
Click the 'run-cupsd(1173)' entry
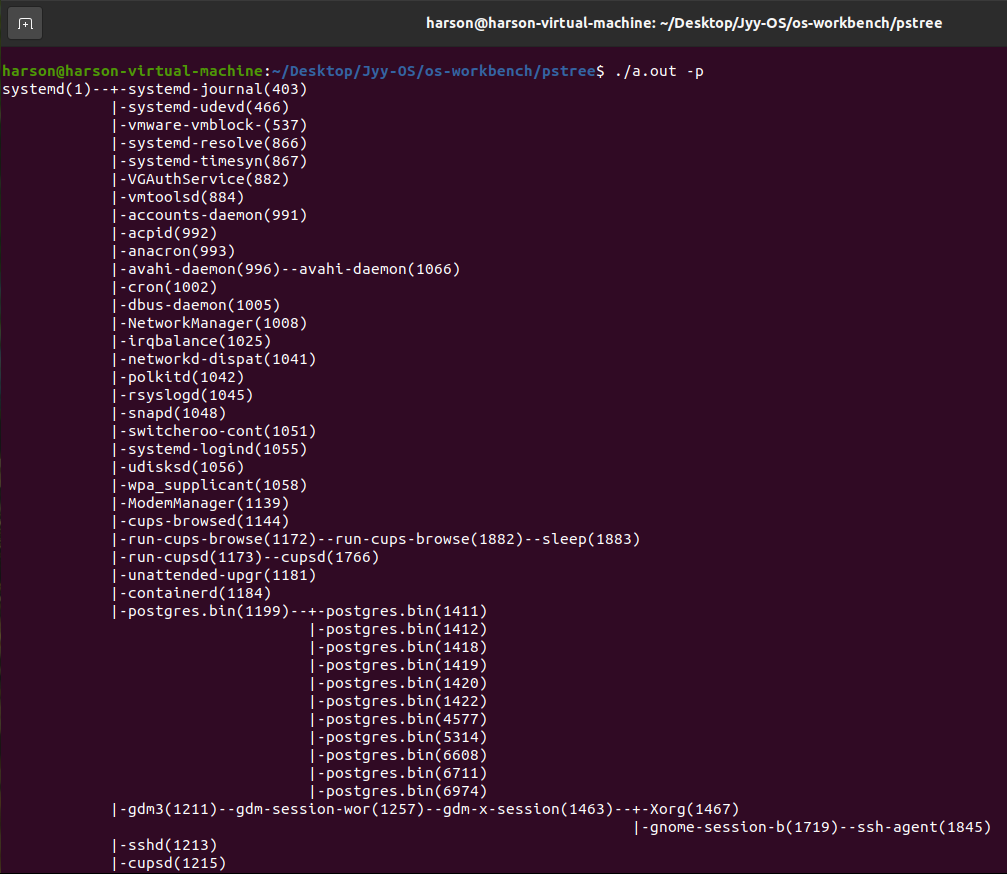[195, 557]
